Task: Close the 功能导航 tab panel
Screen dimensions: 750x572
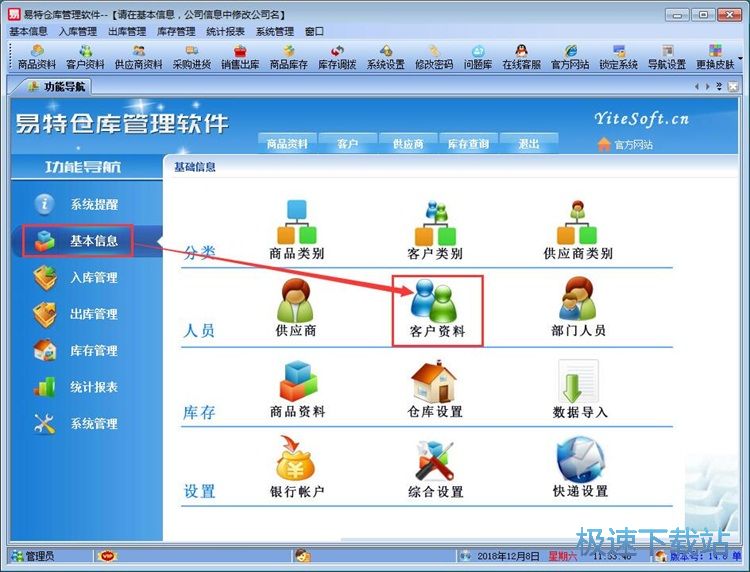Action: [x=732, y=87]
